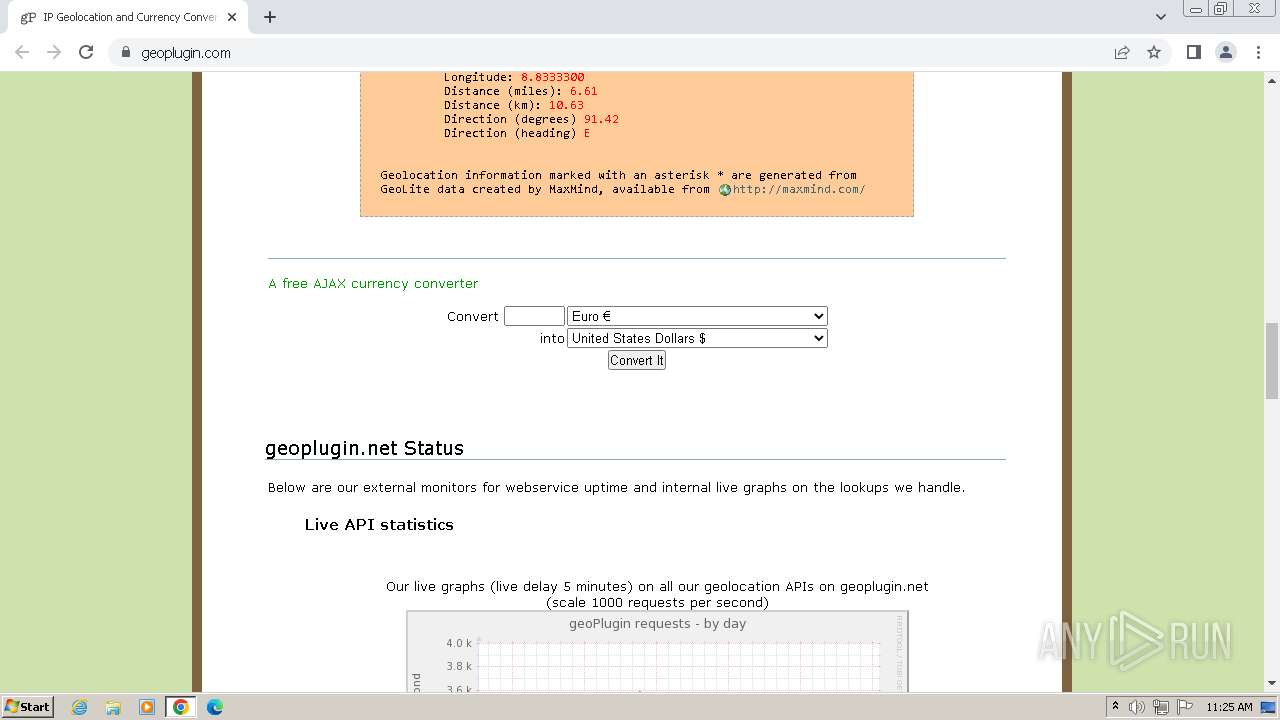Open the Chrome profile avatar
The width and height of the screenshot is (1280, 720).
1226,52
